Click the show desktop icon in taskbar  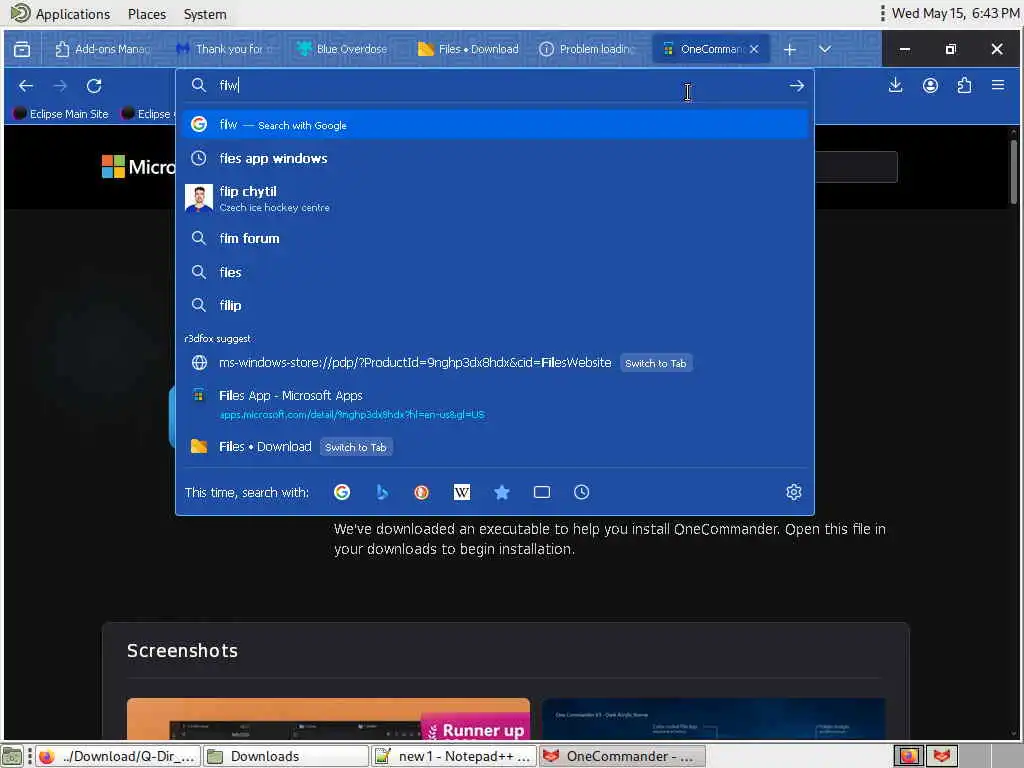tap(12, 756)
